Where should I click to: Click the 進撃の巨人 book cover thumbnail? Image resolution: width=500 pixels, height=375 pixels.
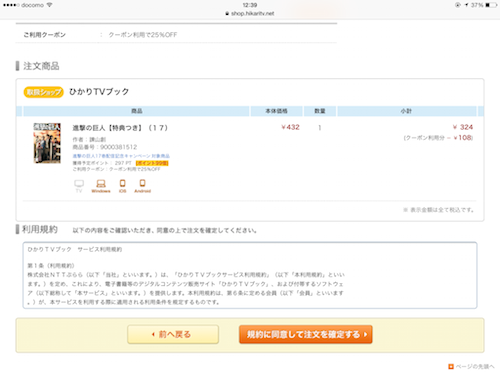47,143
